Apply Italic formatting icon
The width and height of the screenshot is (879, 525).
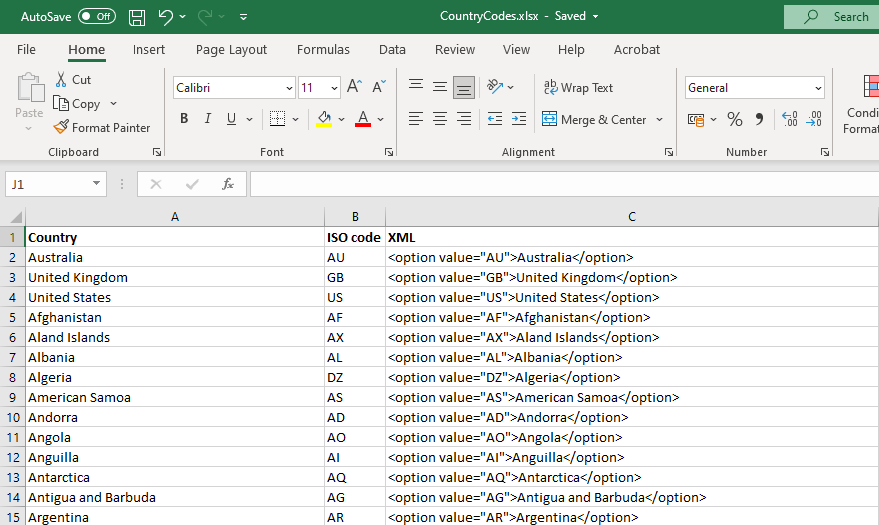(x=208, y=119)
